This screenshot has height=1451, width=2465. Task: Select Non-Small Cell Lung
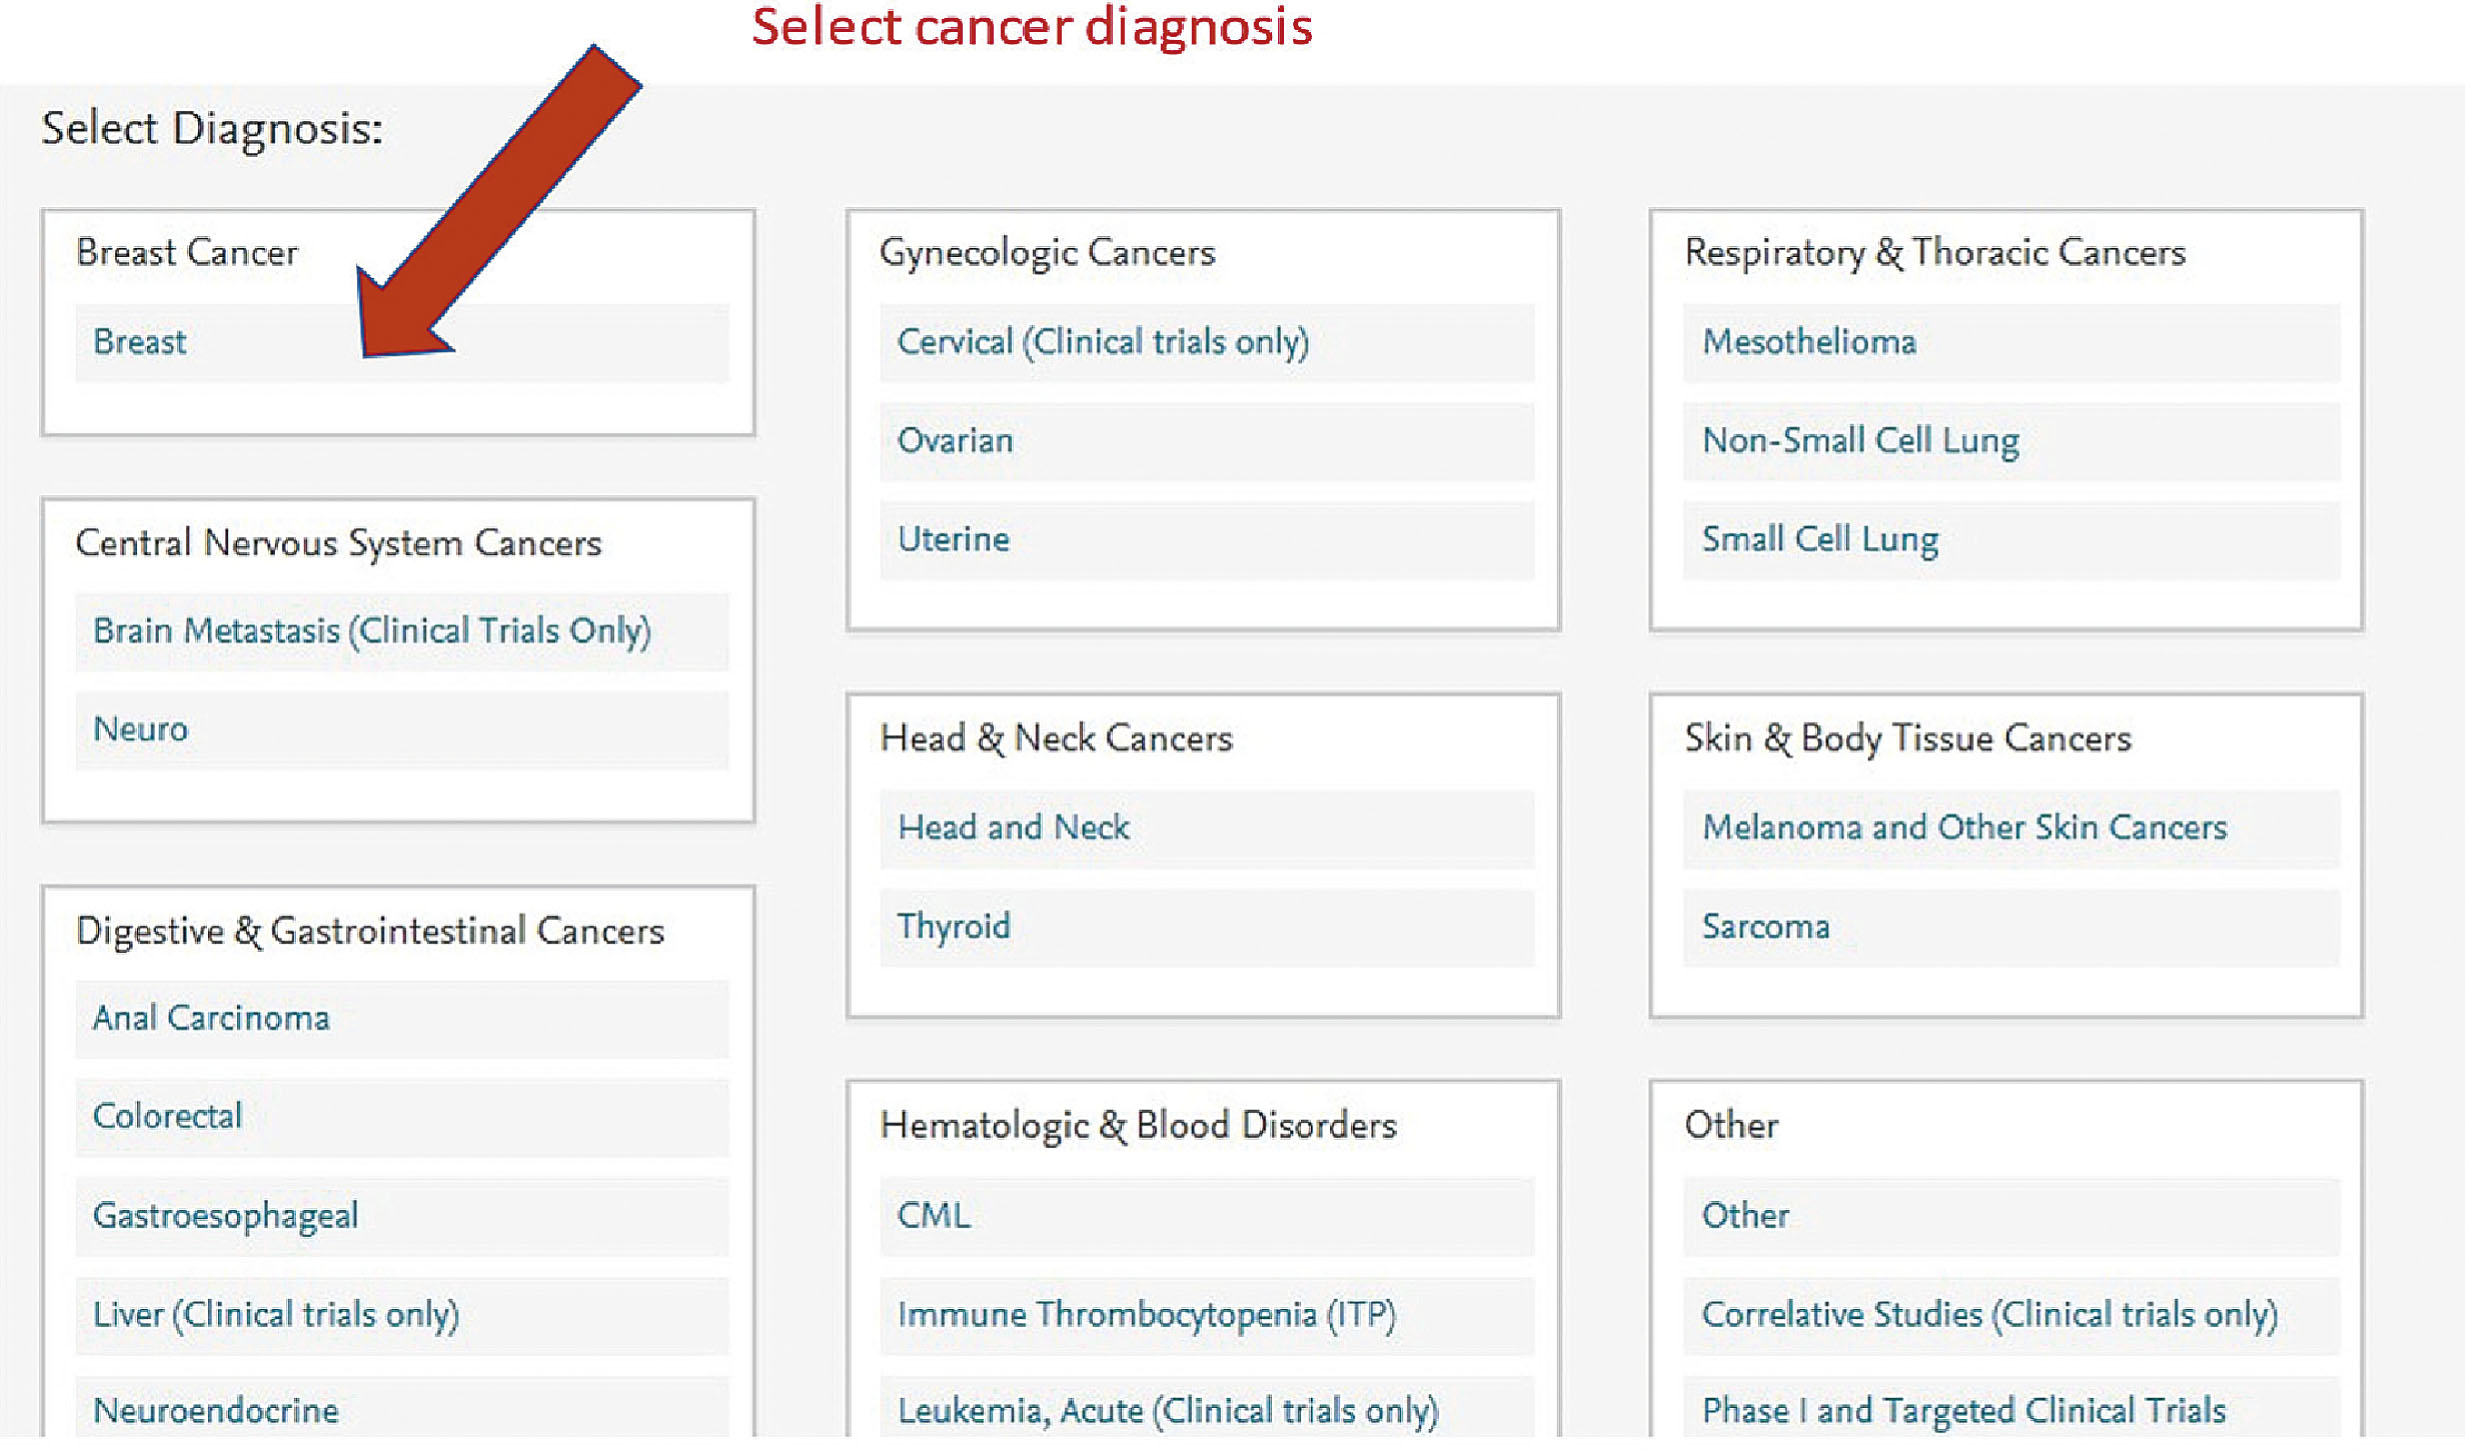pos(1859,441)
